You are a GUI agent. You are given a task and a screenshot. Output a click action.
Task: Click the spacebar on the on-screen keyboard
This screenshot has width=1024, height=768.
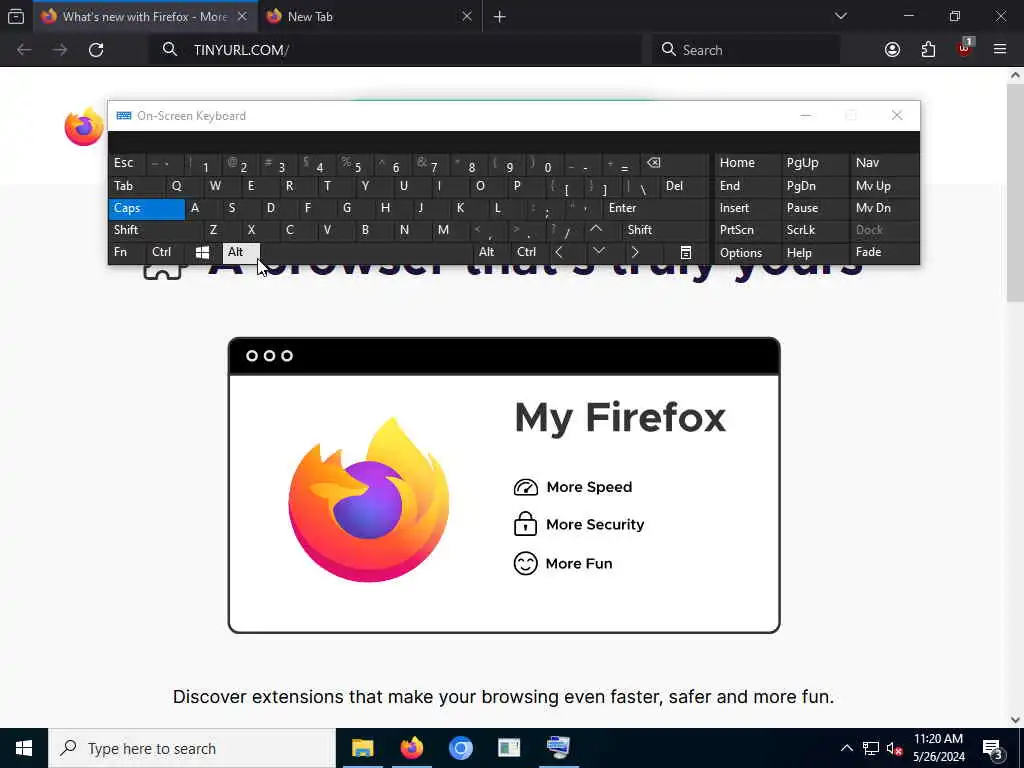(x=367, y=253)
